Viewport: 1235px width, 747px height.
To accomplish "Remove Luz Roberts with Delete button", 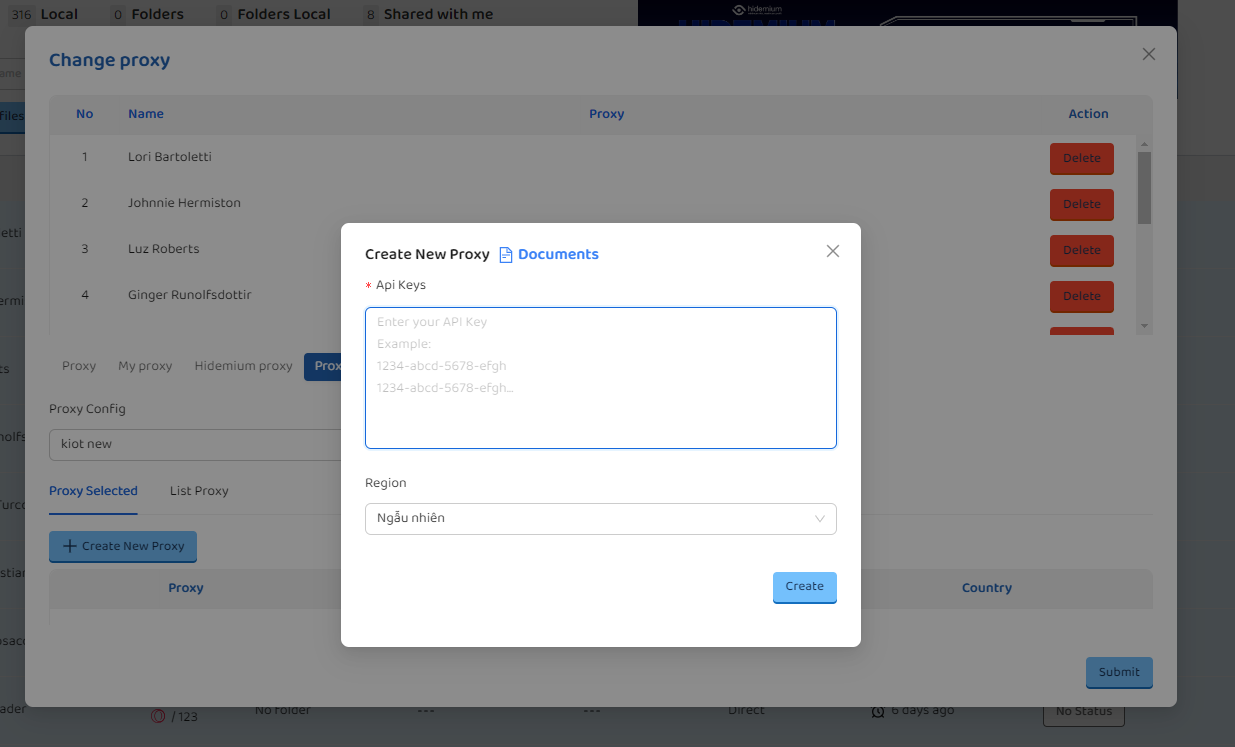I will point(1081,250).
